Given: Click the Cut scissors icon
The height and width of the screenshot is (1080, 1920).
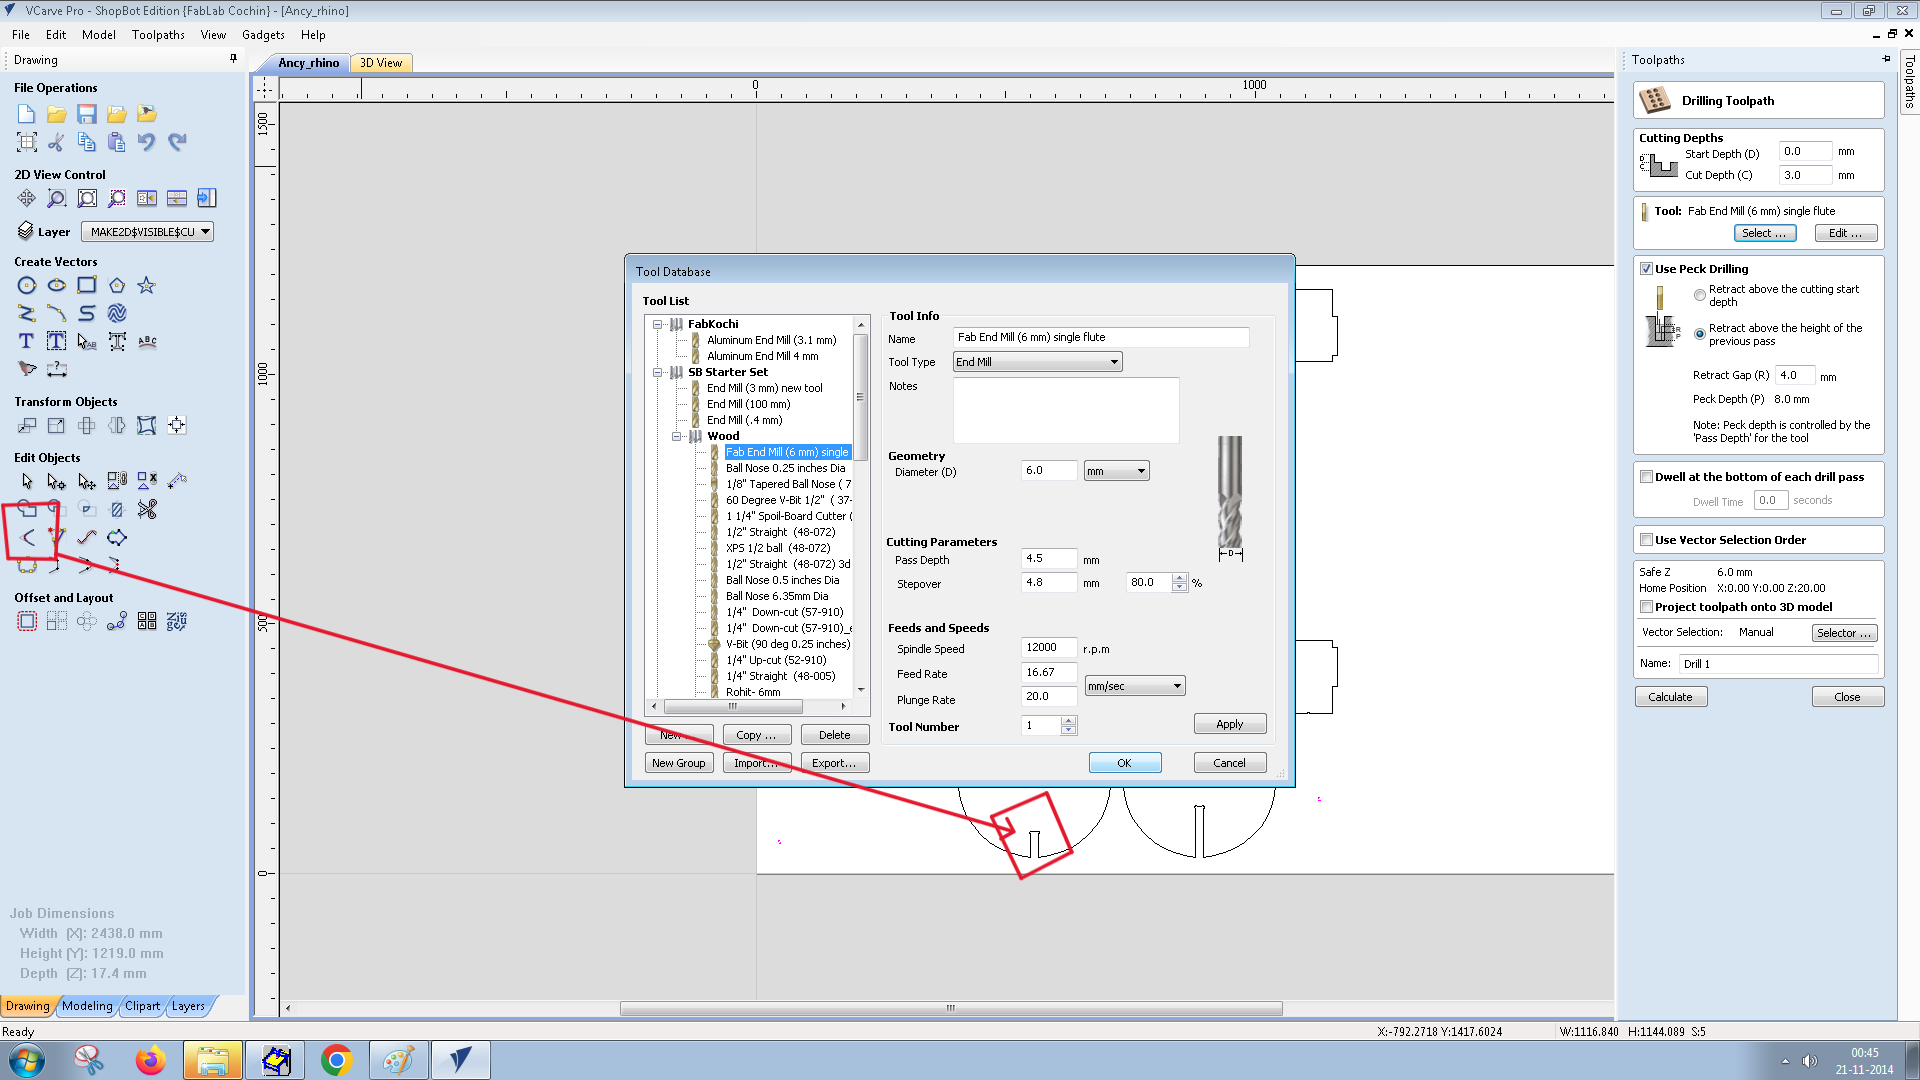Looking at the screenshot, I should tap(57, 142).
